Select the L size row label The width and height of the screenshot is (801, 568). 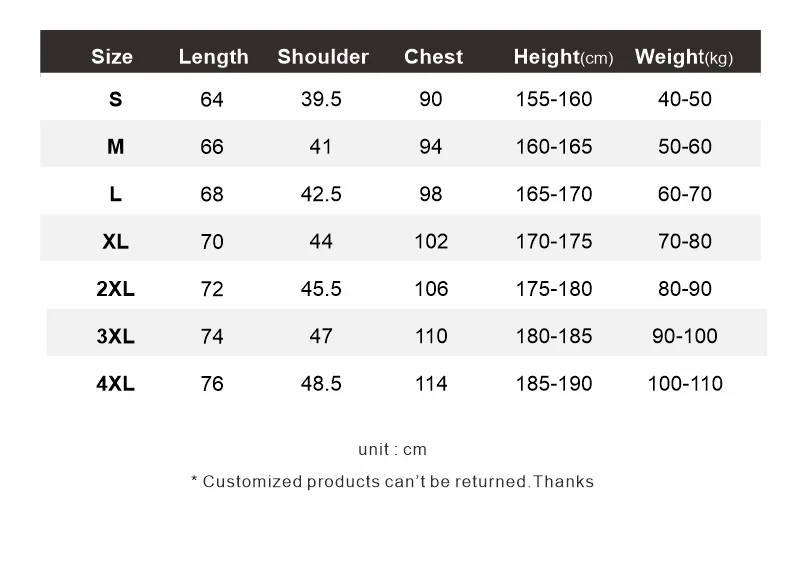pos(116,194)
